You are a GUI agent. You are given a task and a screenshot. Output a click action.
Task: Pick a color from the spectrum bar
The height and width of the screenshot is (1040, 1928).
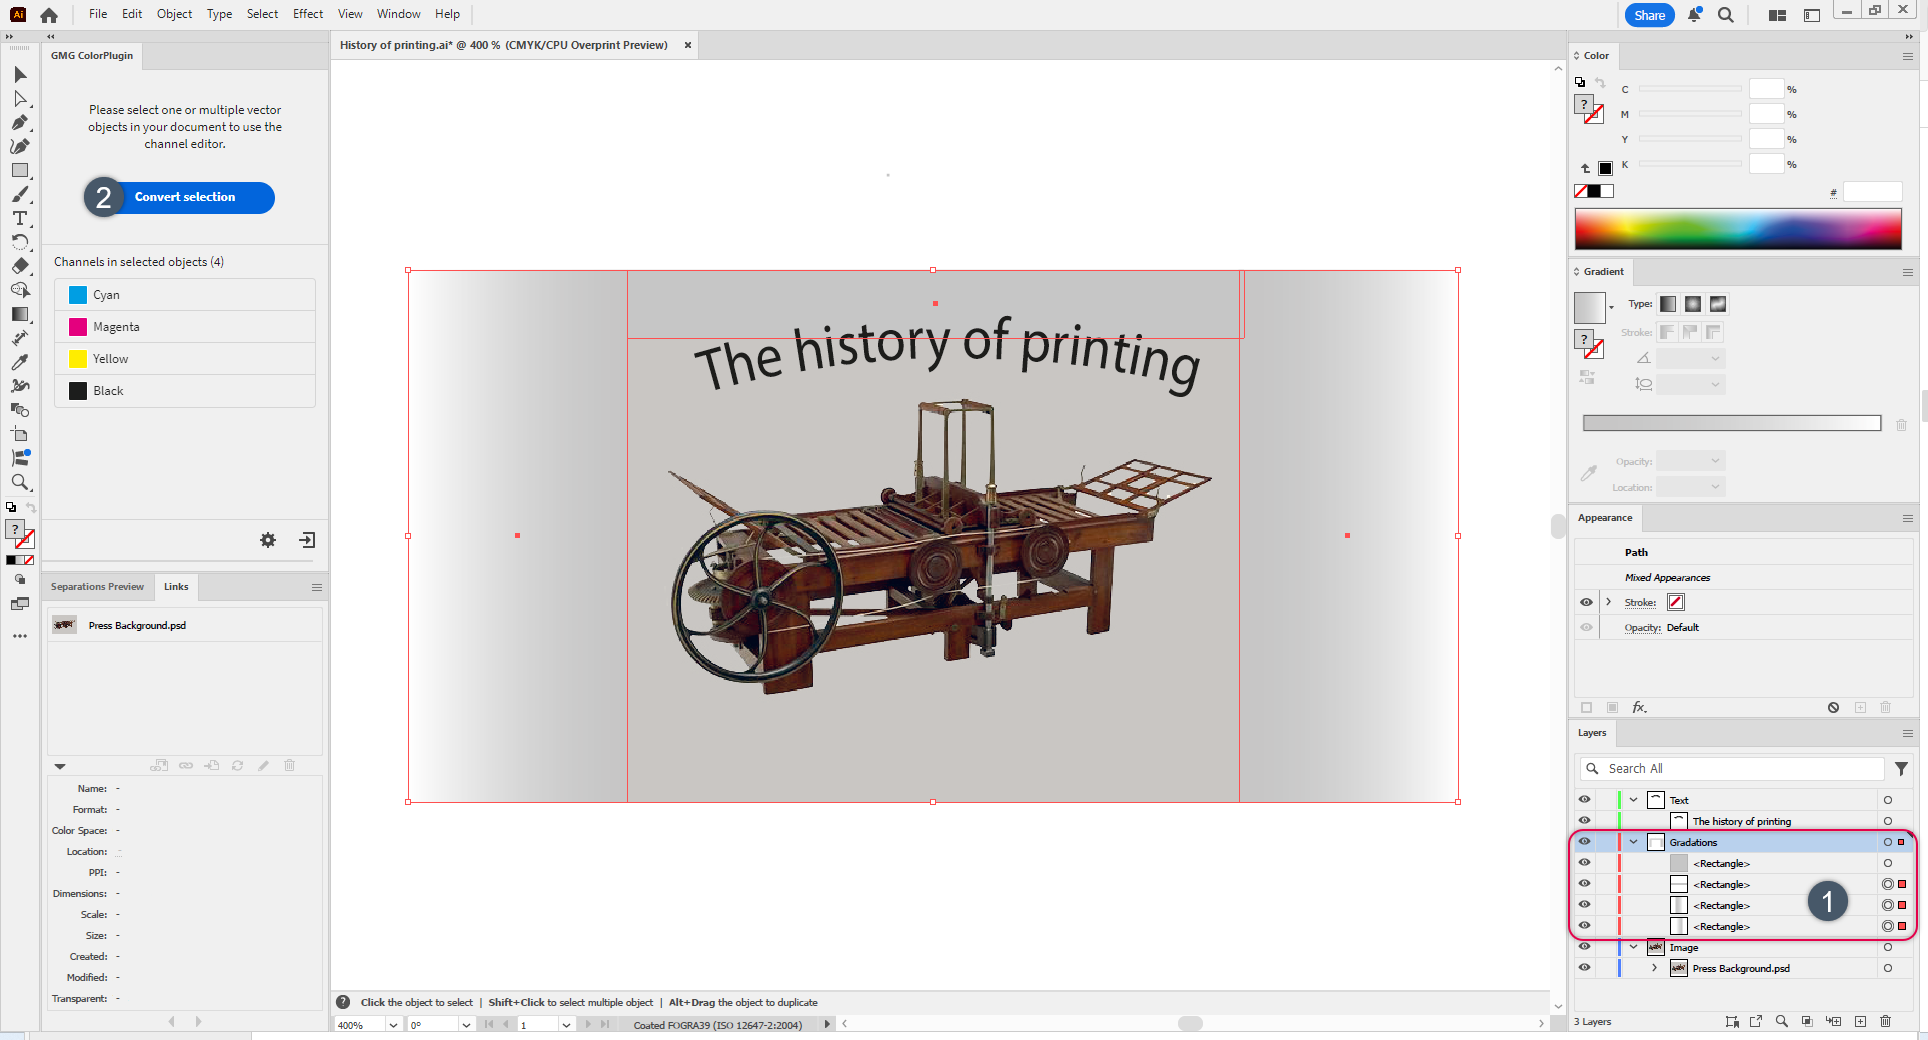click(1737, 229)
